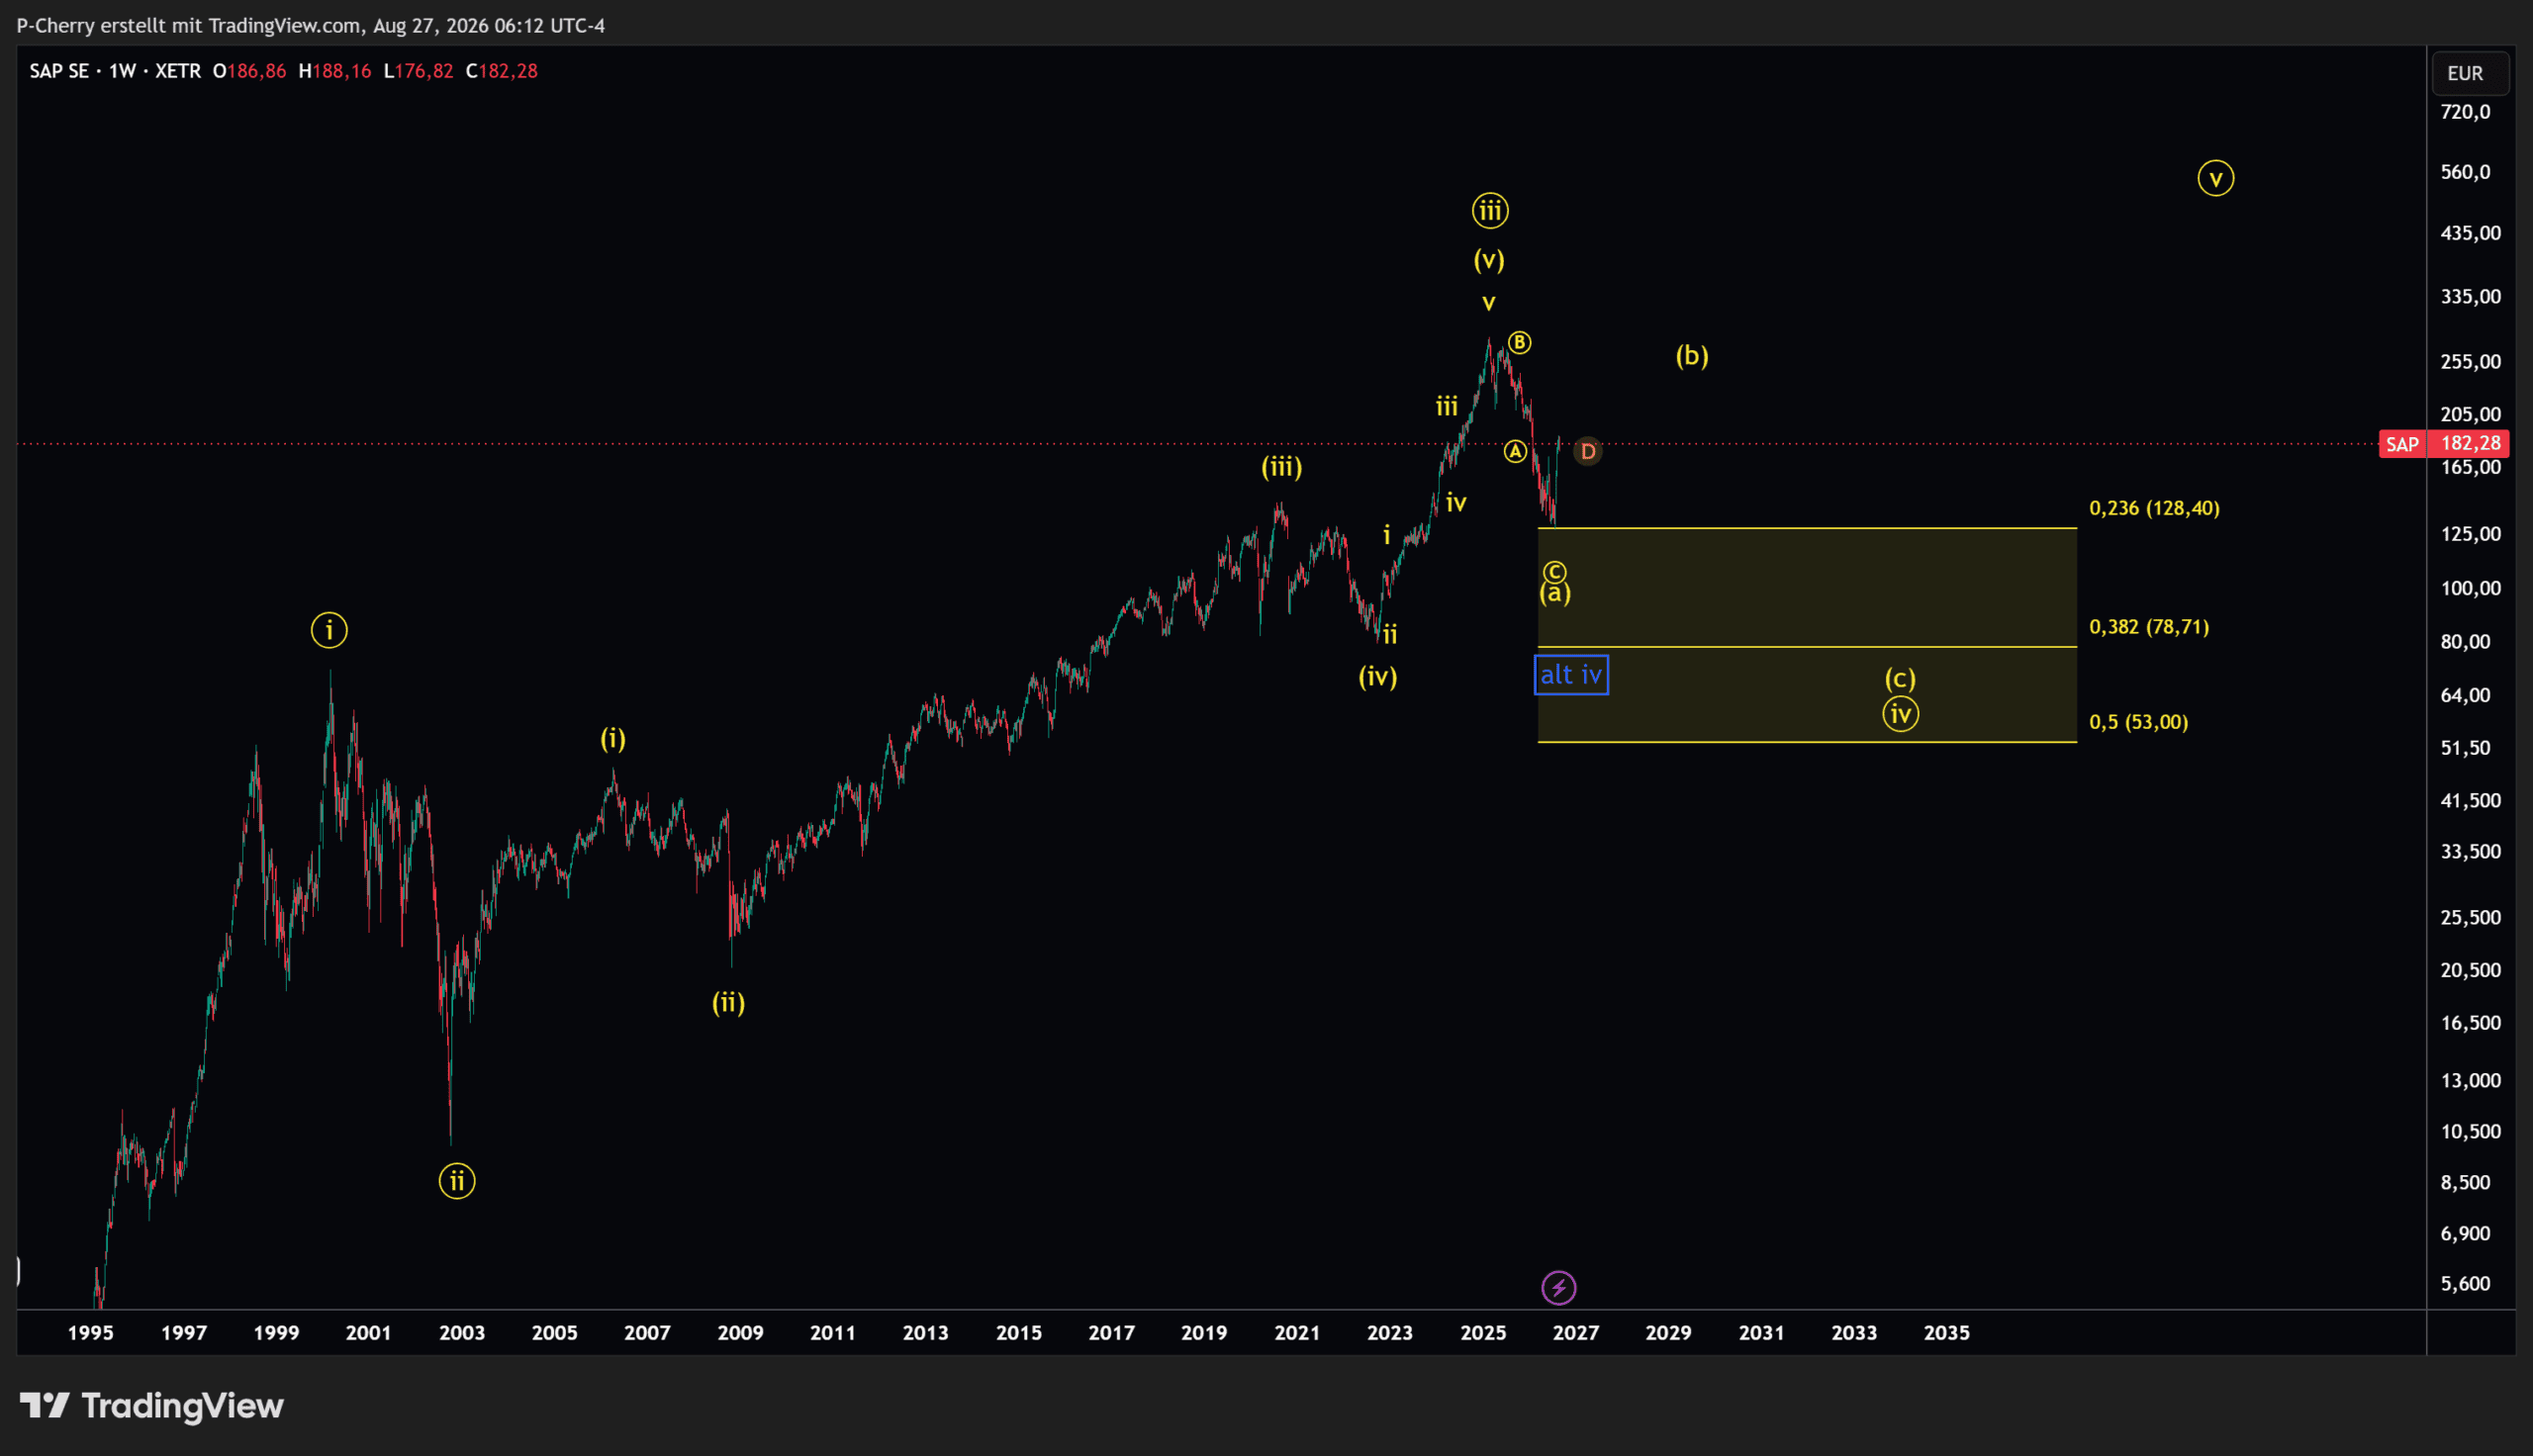Screen dimensions: 2533x1456
Task: Select the circled v wave label near 560
Action: click(x=2215, y=179)
